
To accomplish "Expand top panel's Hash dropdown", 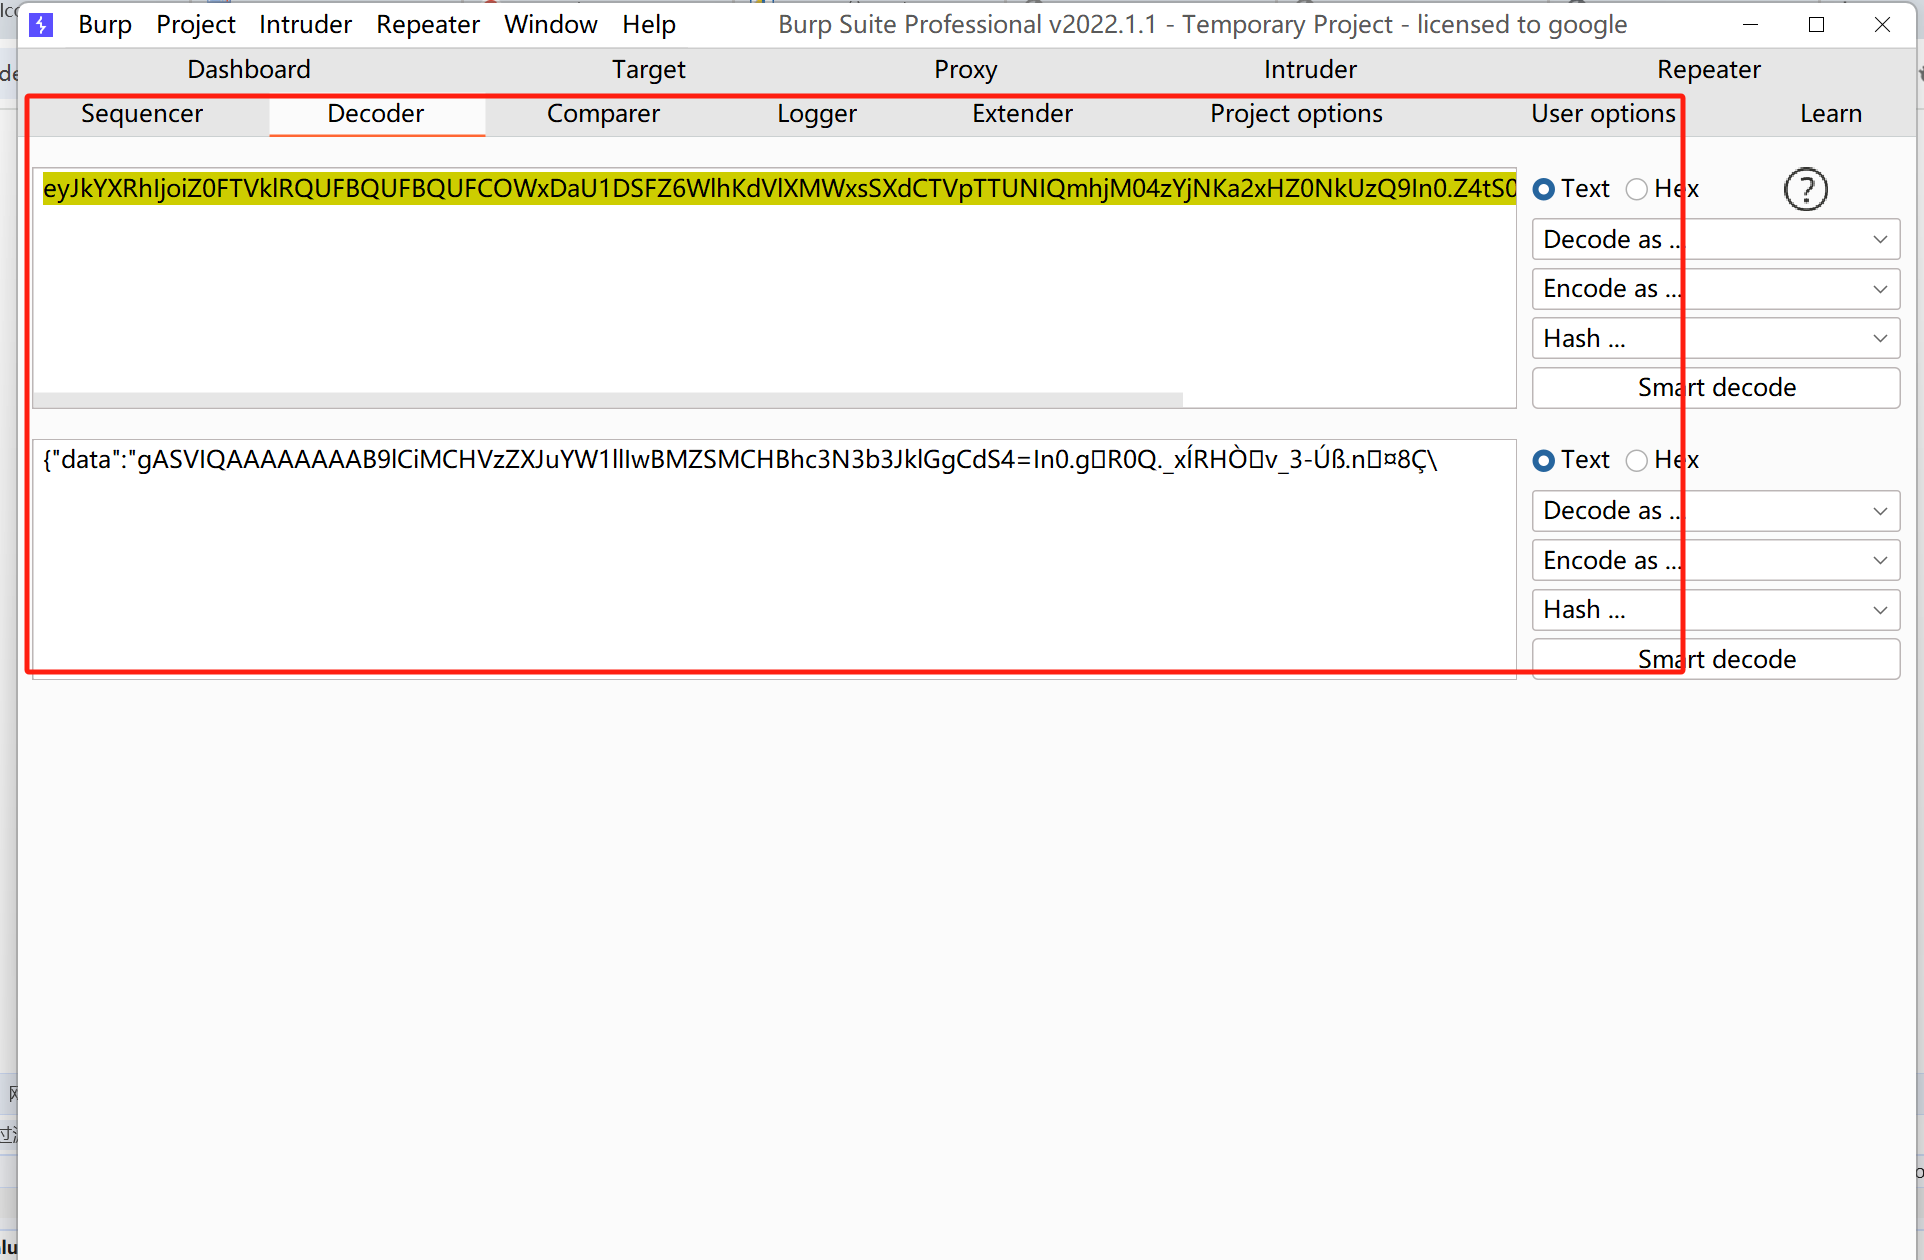I will [x=1715, y=338].
